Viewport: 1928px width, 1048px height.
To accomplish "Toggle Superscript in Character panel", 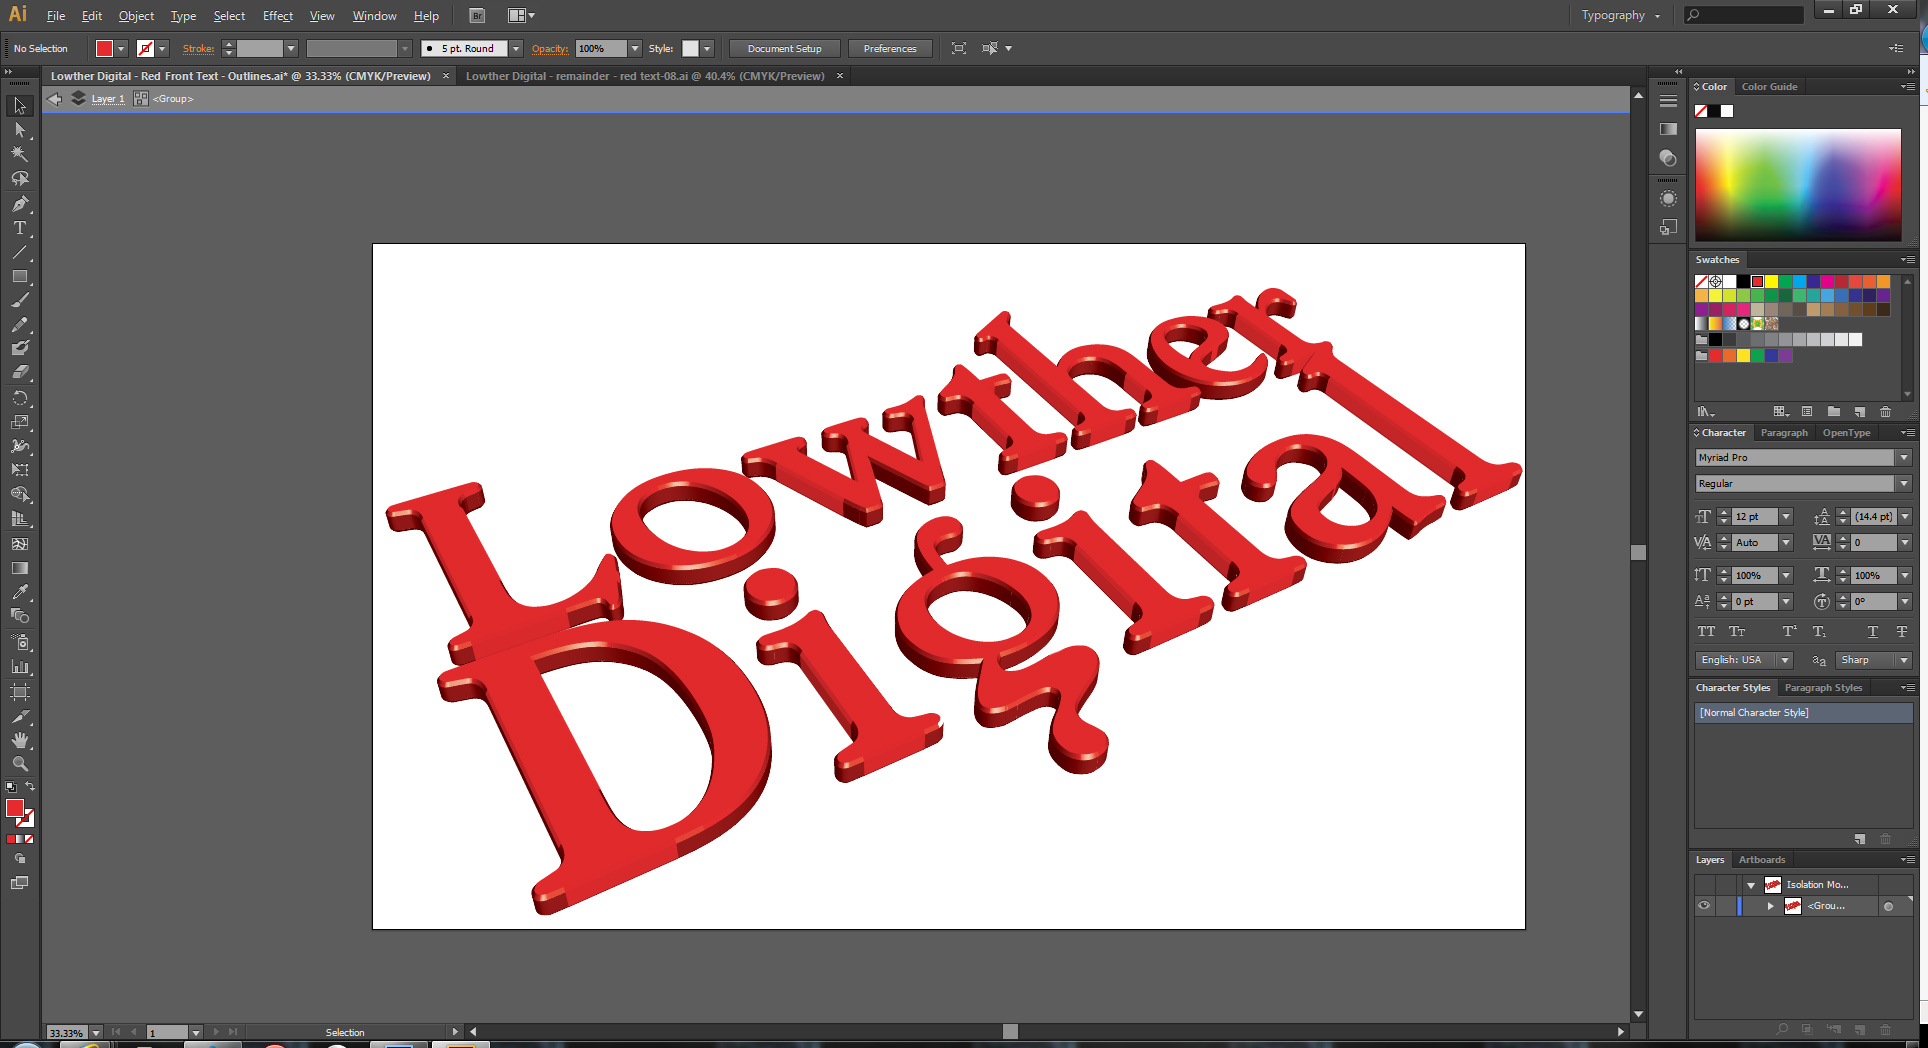I will 1790,632.
